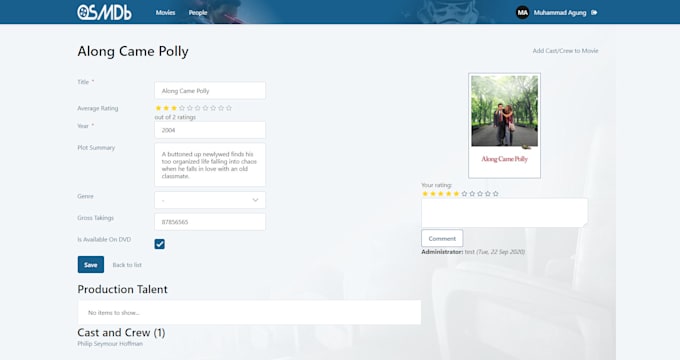
Task: Open Philip Seymour Hoffman cast link
Action: (x=110, y=344)
